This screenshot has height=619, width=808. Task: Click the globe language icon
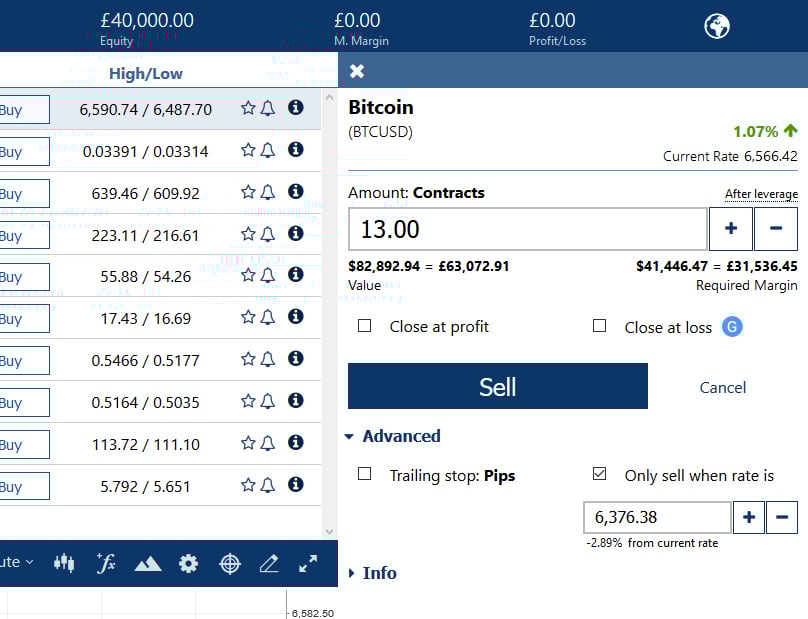pyautogui.click(x=717, y=26)
